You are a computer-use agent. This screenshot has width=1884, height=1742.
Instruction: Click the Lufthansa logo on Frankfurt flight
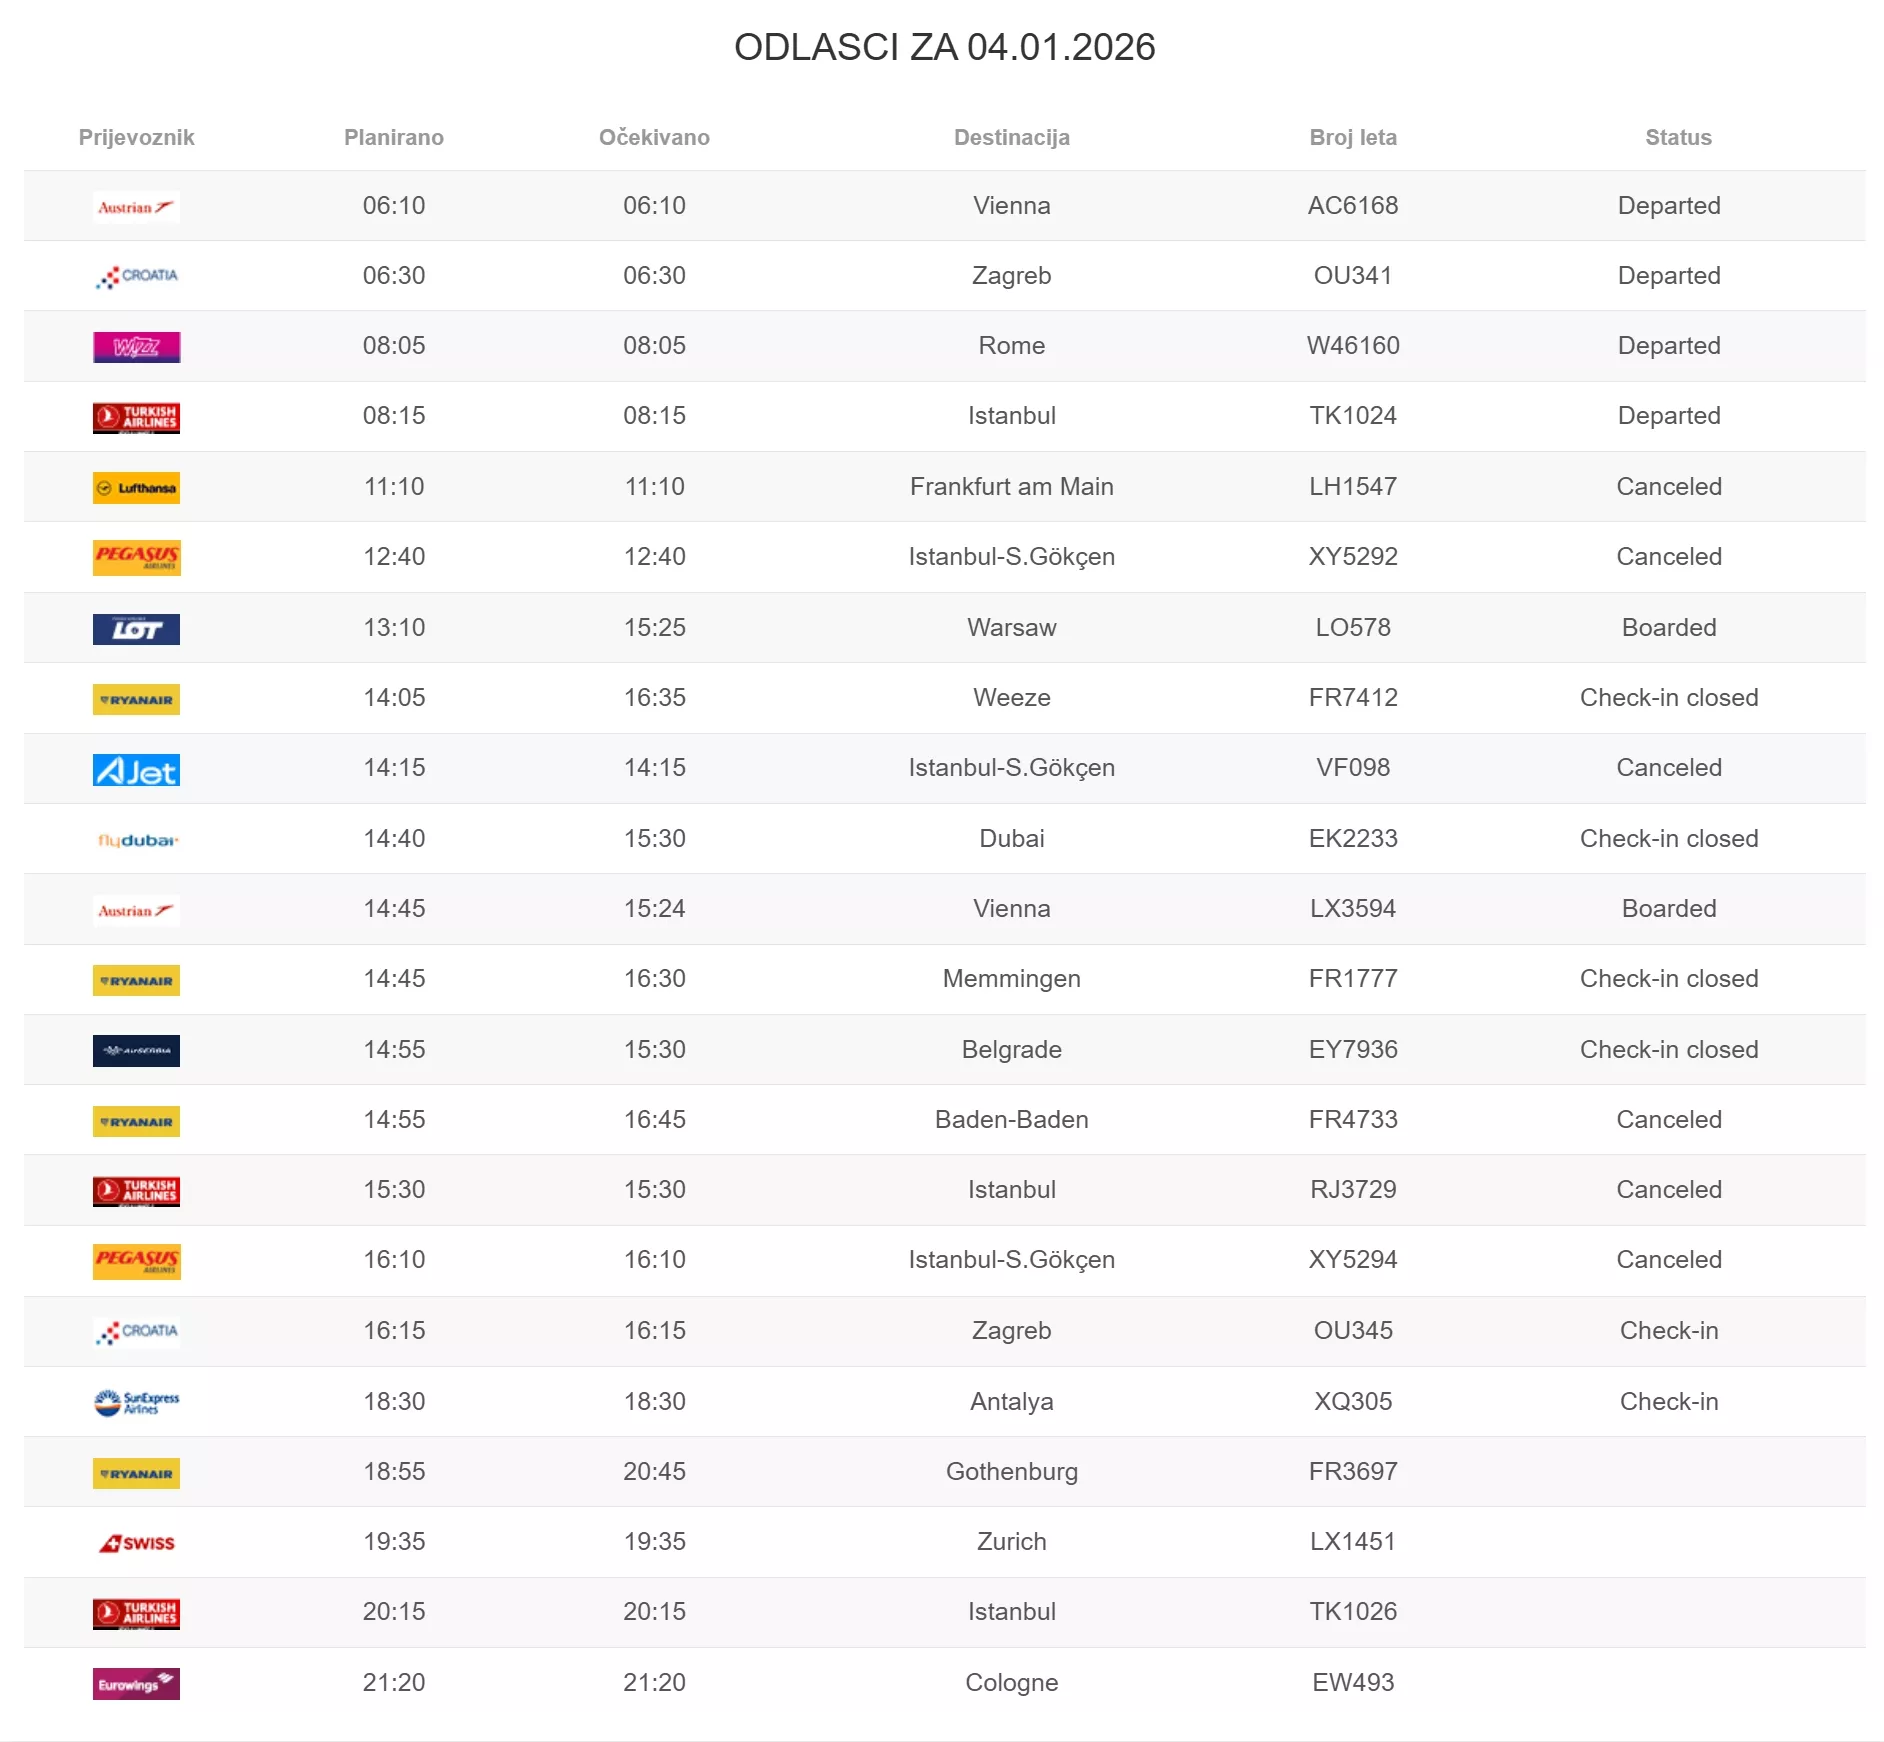click(136, 488)
